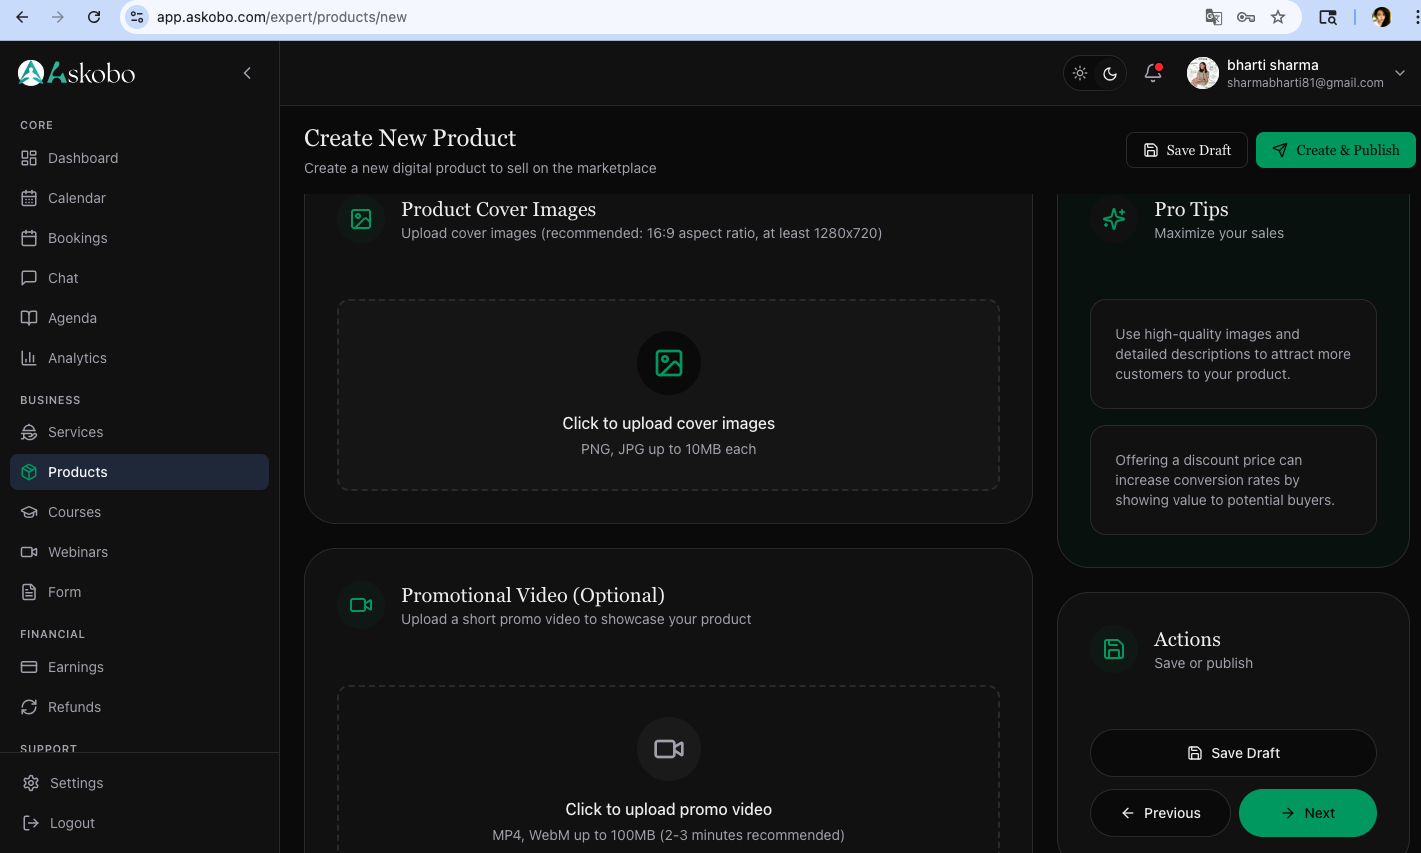Navigate to Analytics via its sidebar icon
The height and width of the screenshot is (853, 1421).
(x=28, y=358)
